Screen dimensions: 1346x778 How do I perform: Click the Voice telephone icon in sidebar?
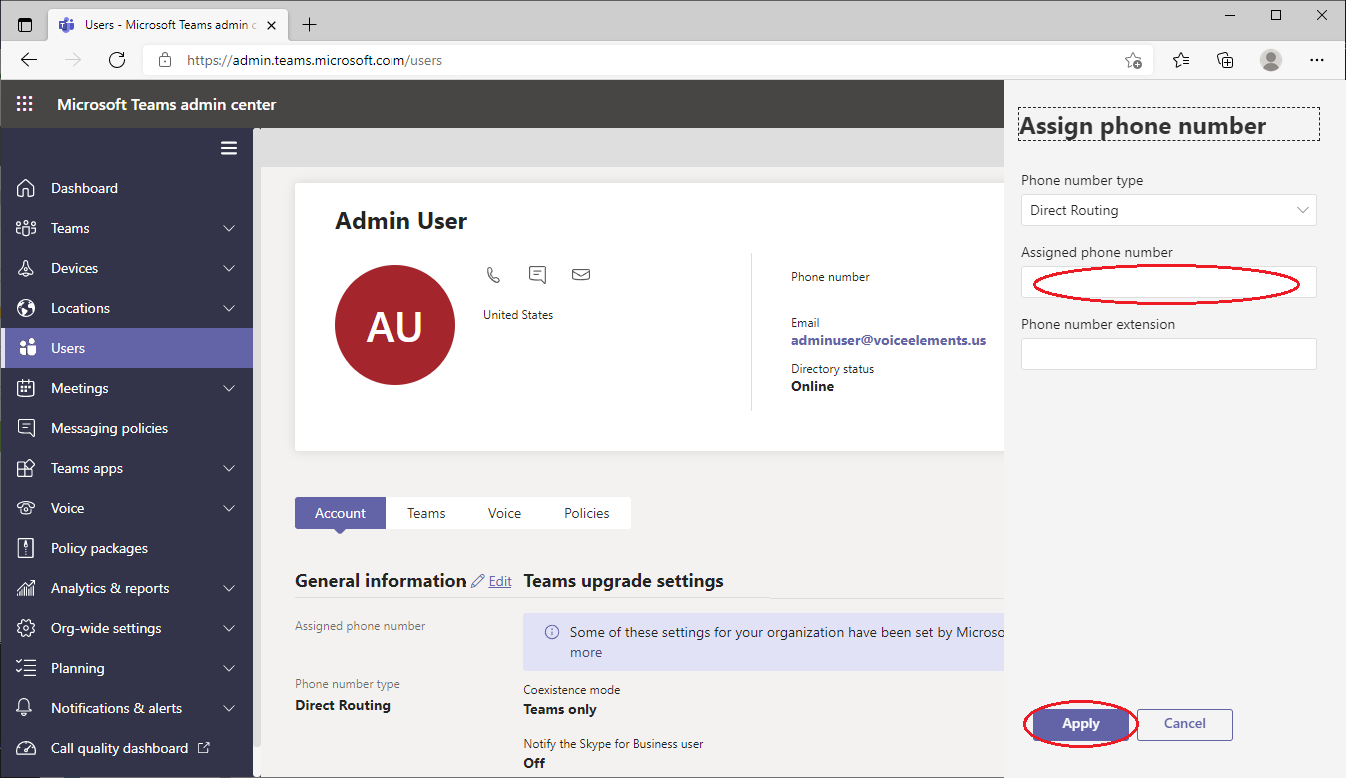pyautogui.click(x=26, y=508)
